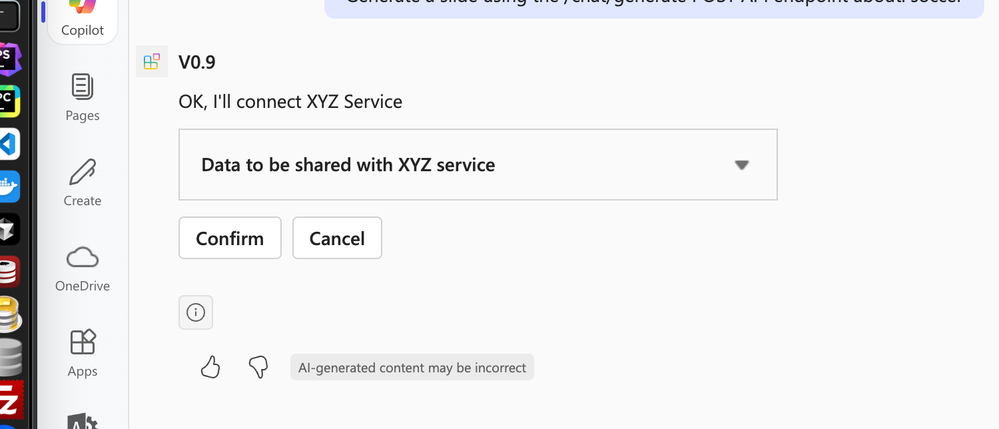Screen dimensions: 999x429
Task: Open Apps in the sidebar
Action: pos(82,353)
